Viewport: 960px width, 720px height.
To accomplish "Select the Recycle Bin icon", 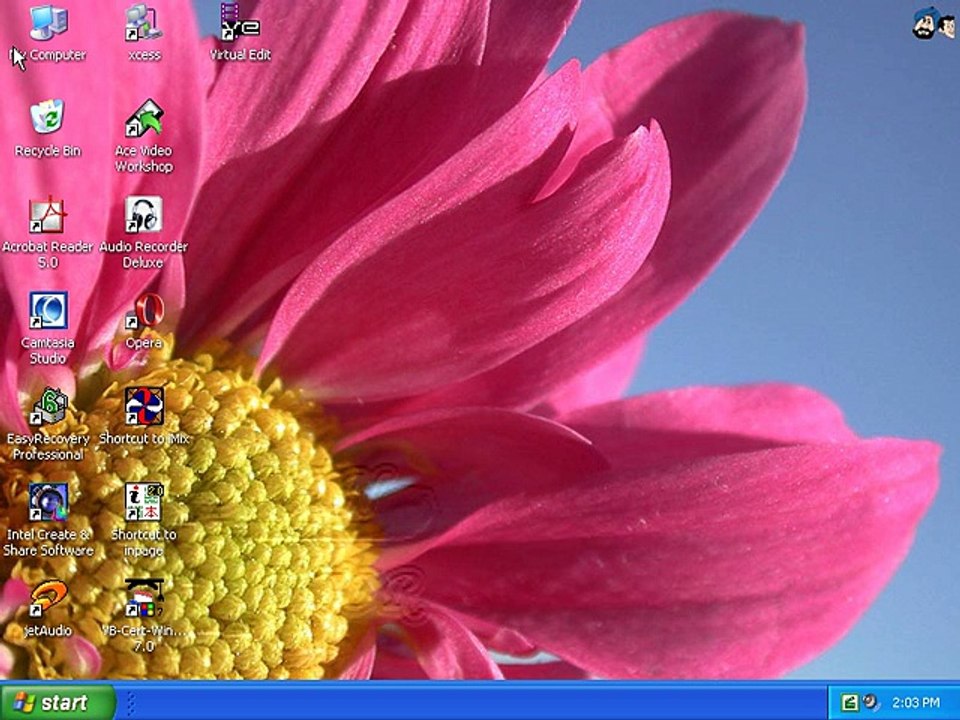I will [48, 117].
